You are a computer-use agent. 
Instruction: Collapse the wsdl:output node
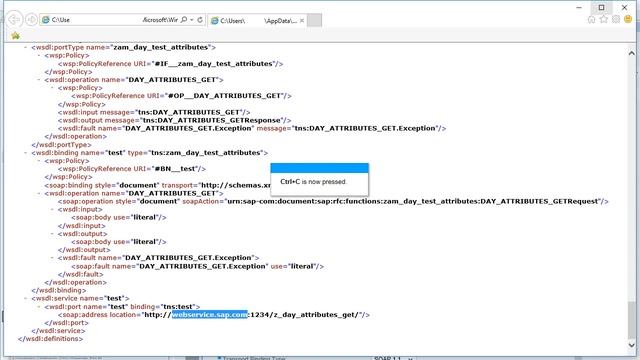(52, 234)
